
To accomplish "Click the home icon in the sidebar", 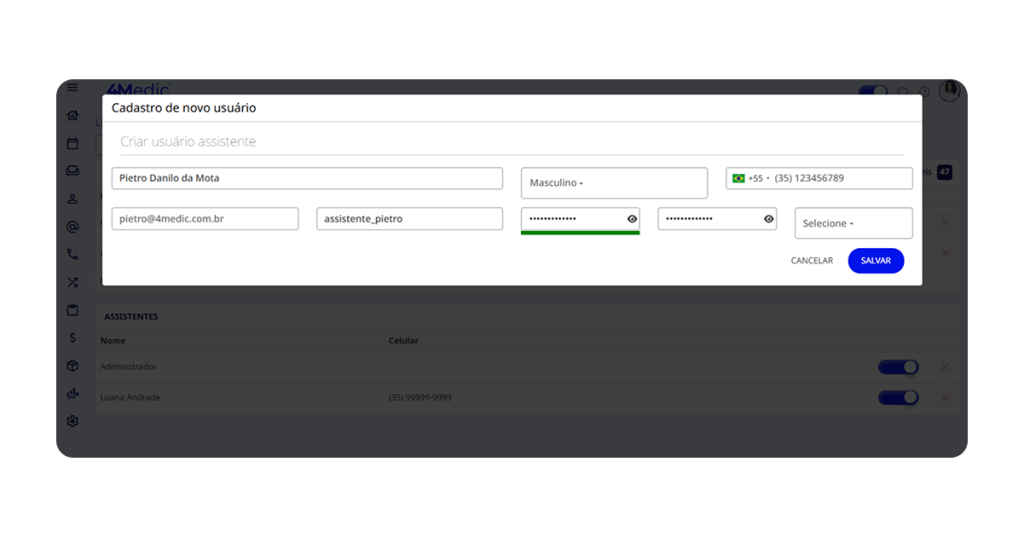I will [x=72, y=116].
